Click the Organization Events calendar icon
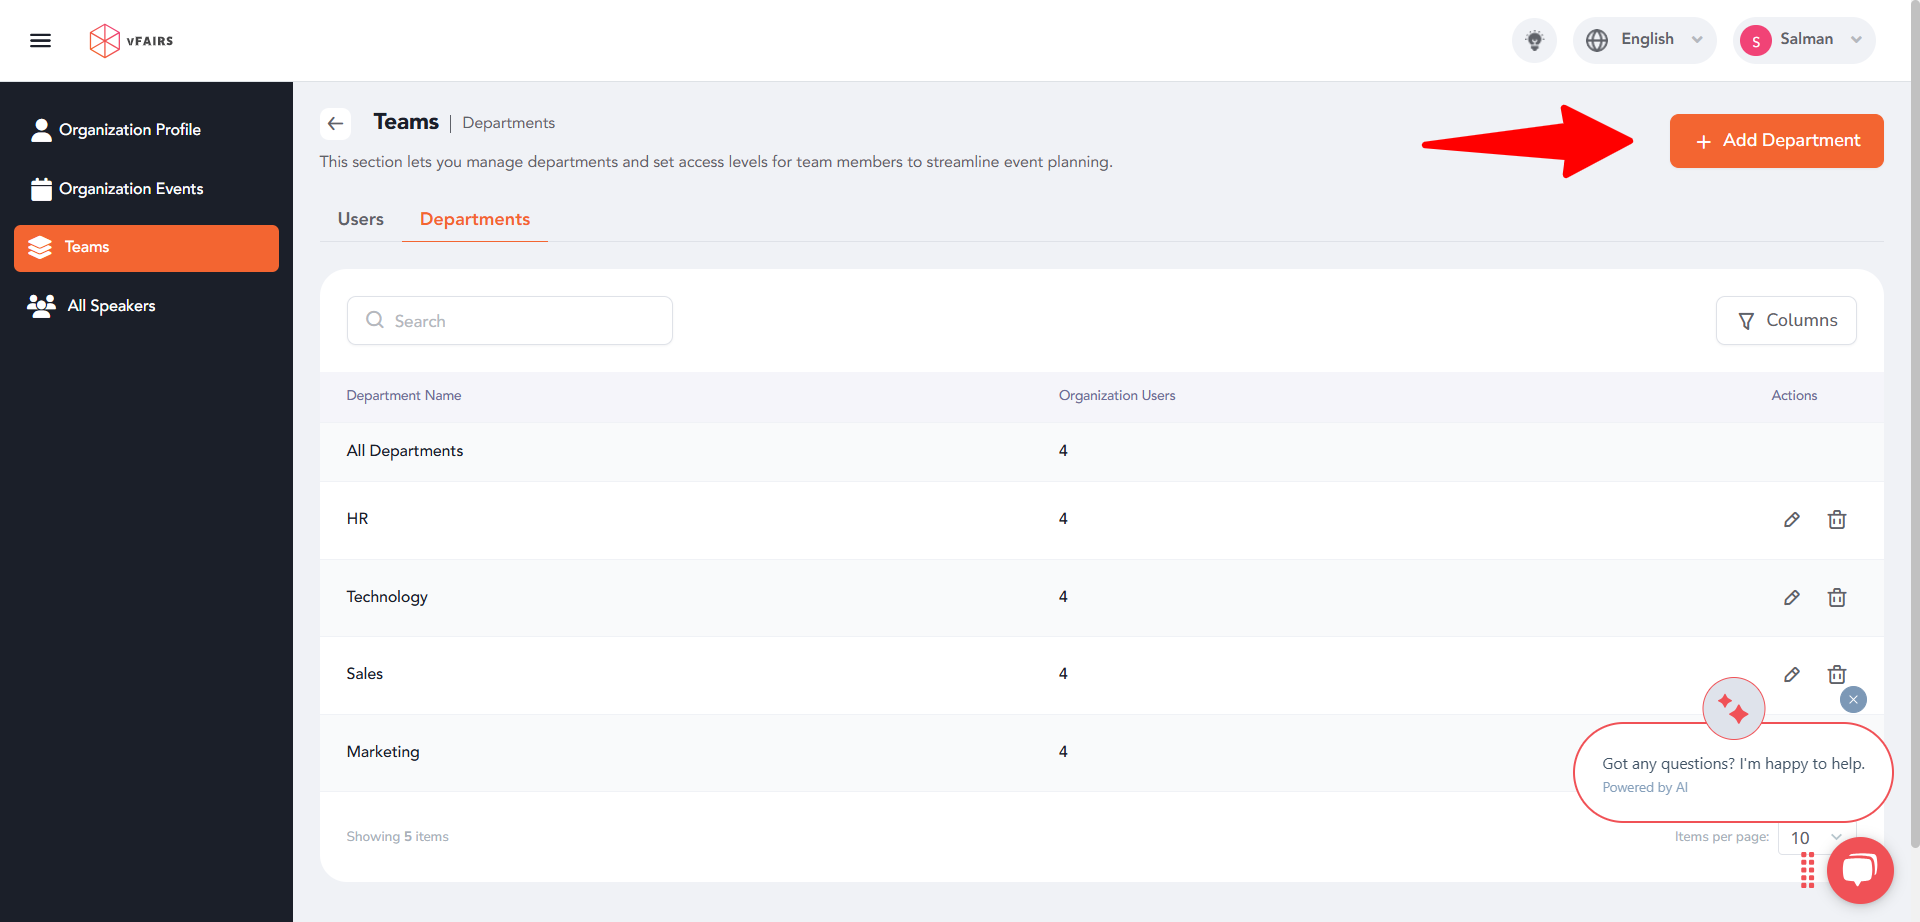 click(x=41, y=189)
